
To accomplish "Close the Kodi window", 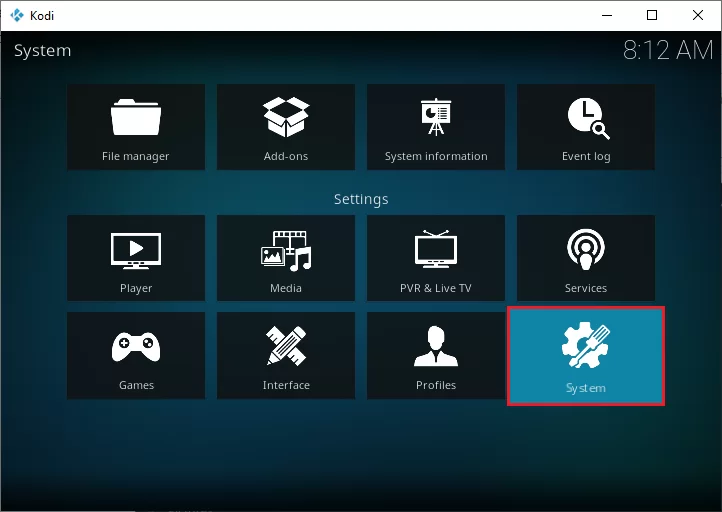I will 697,15.
